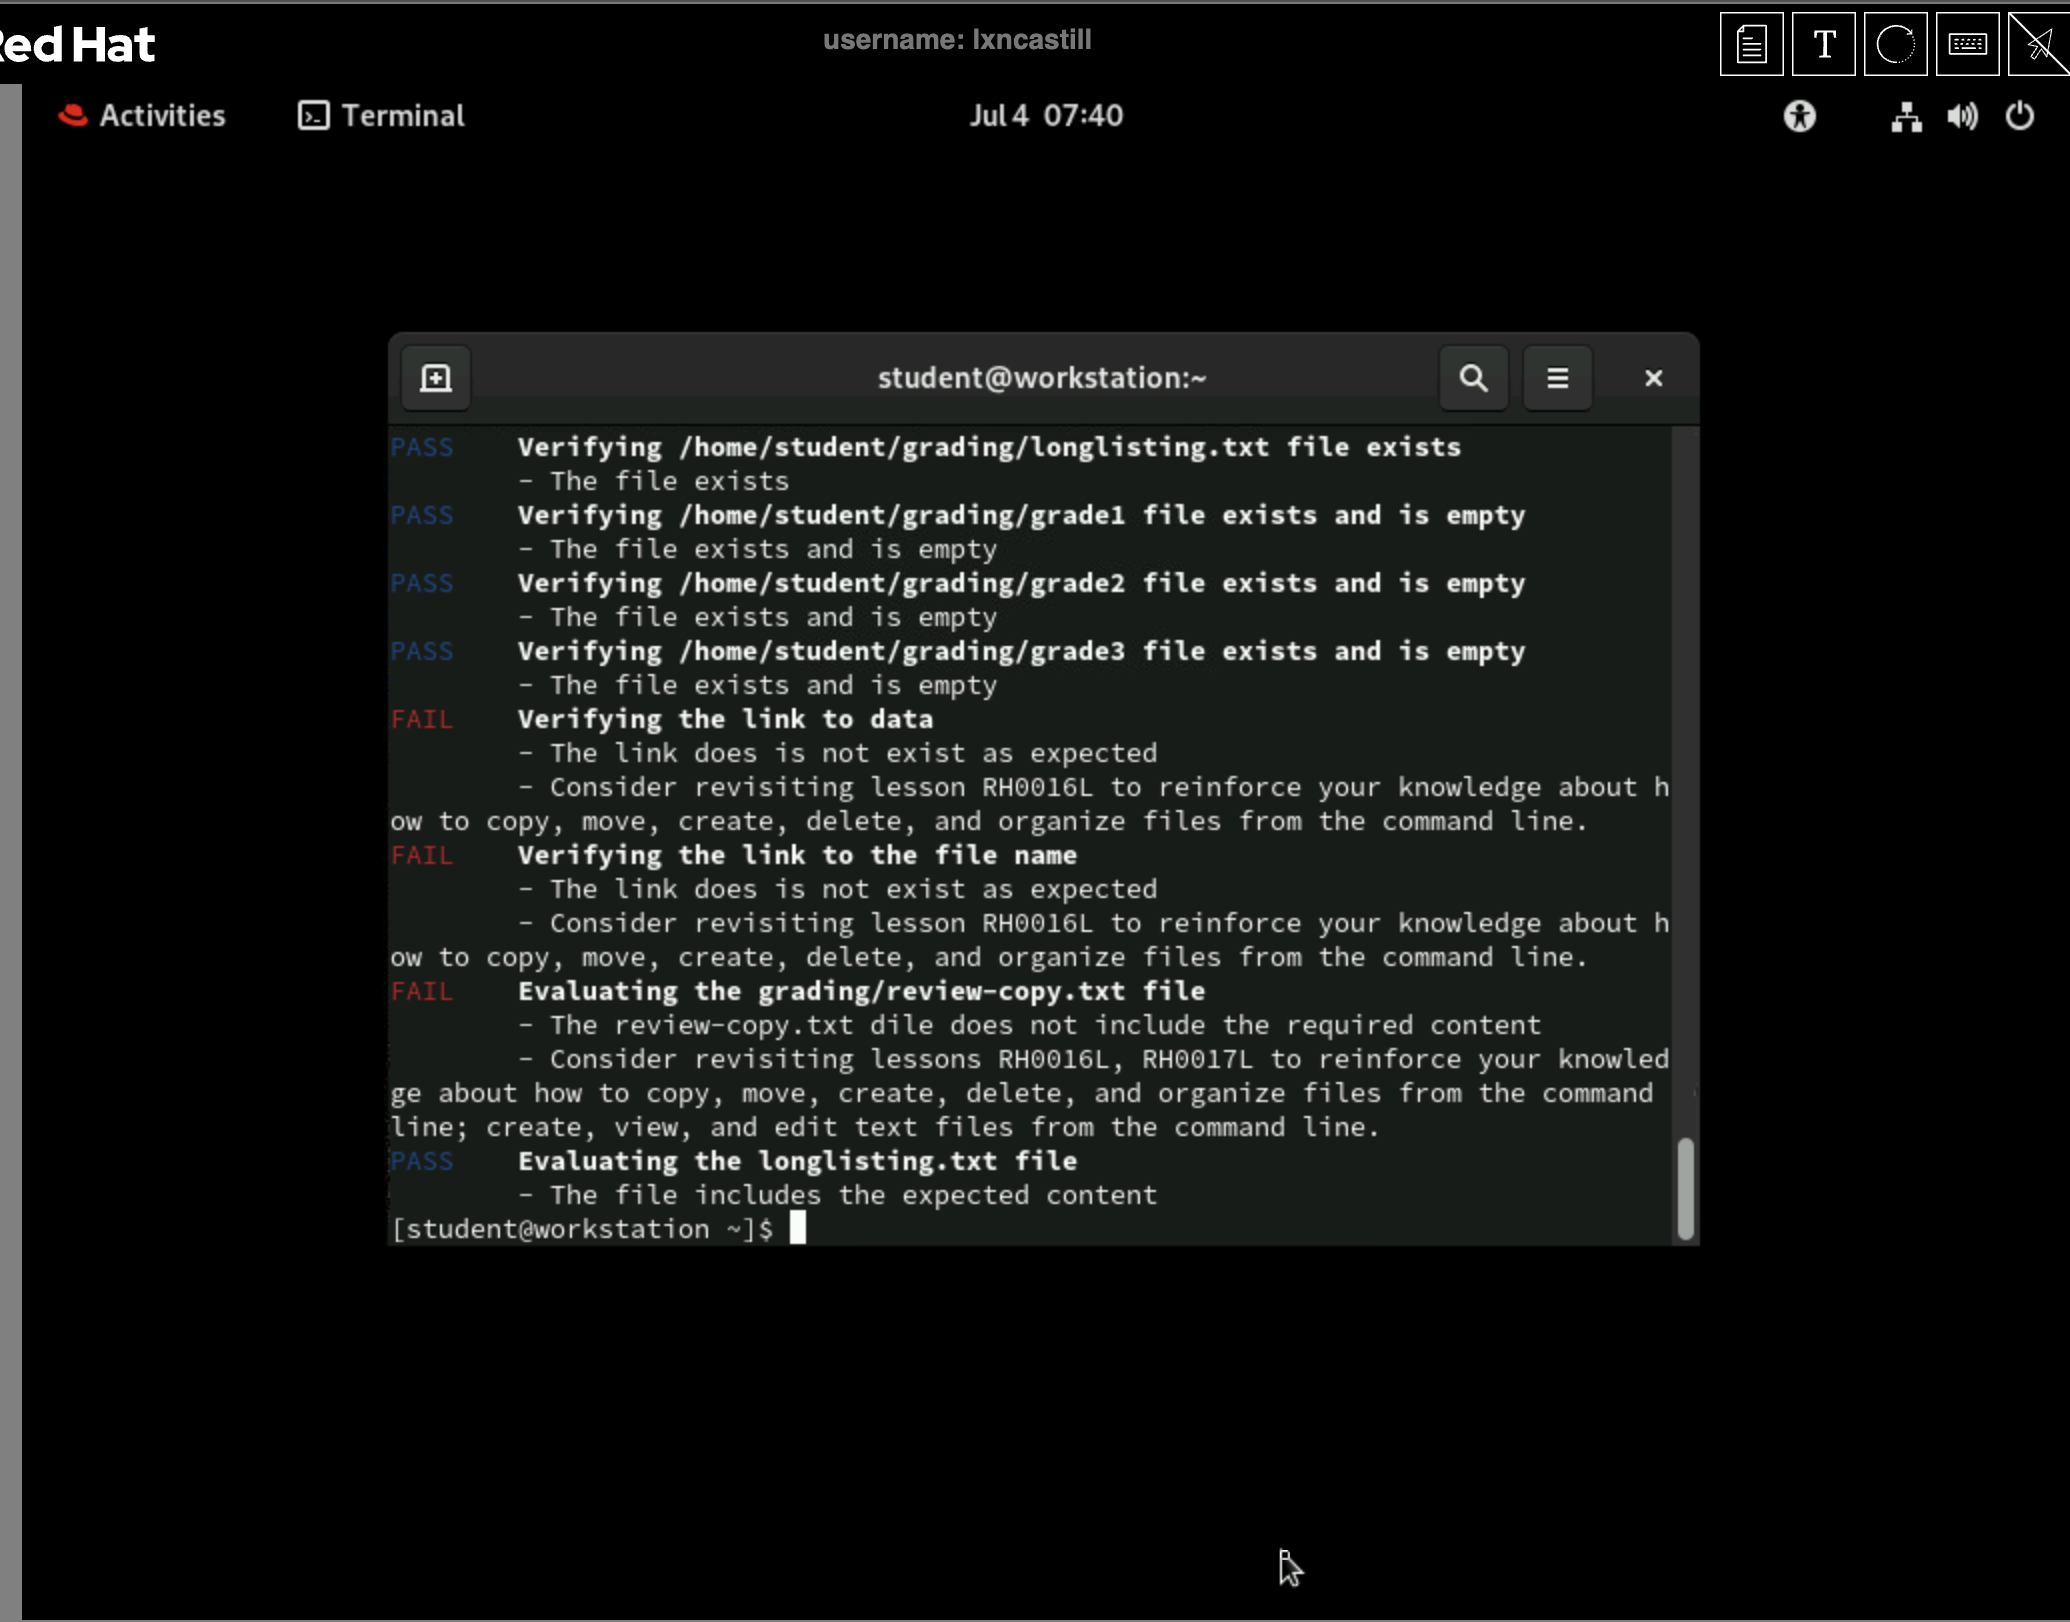
Task: Click the terminal search magnifier icon
Action: click(1473, 378)
